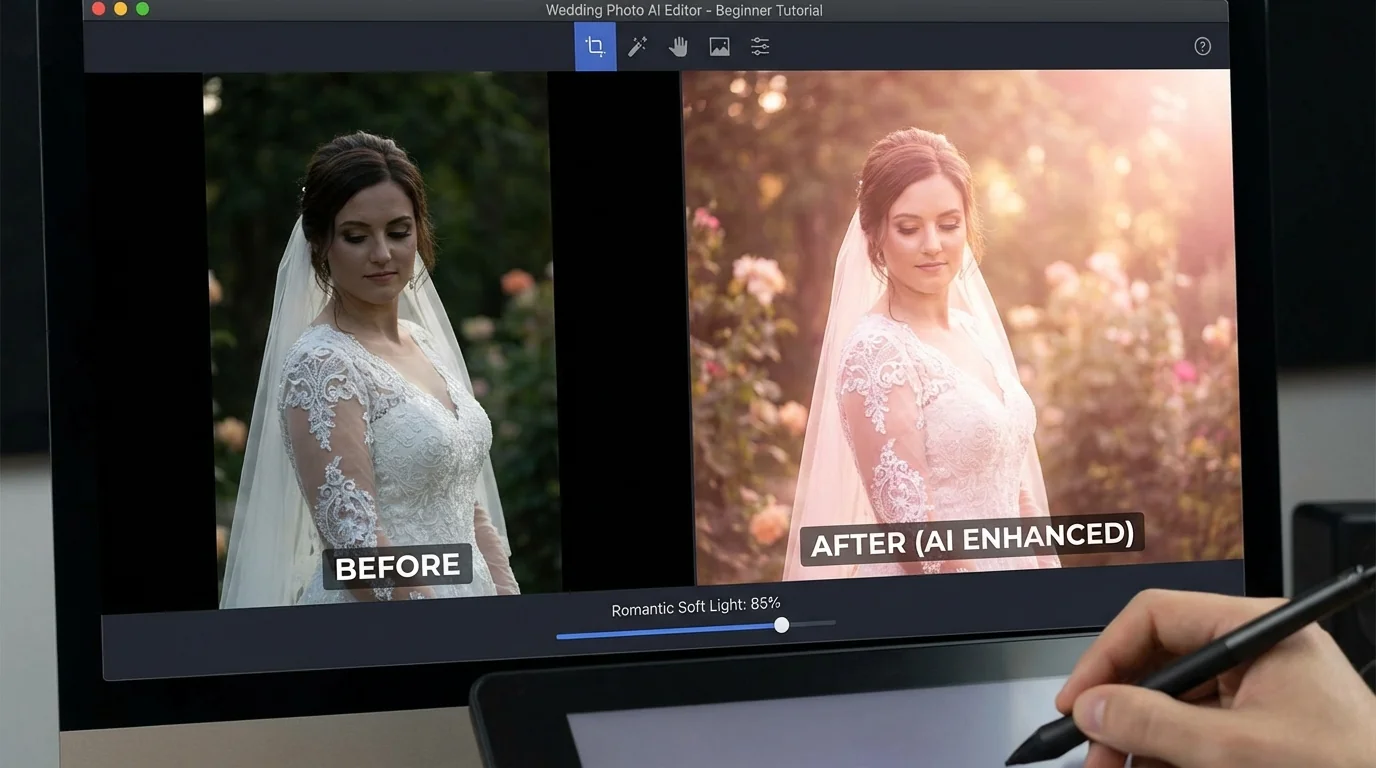Select the AI enhanced after photo preview

960,300
